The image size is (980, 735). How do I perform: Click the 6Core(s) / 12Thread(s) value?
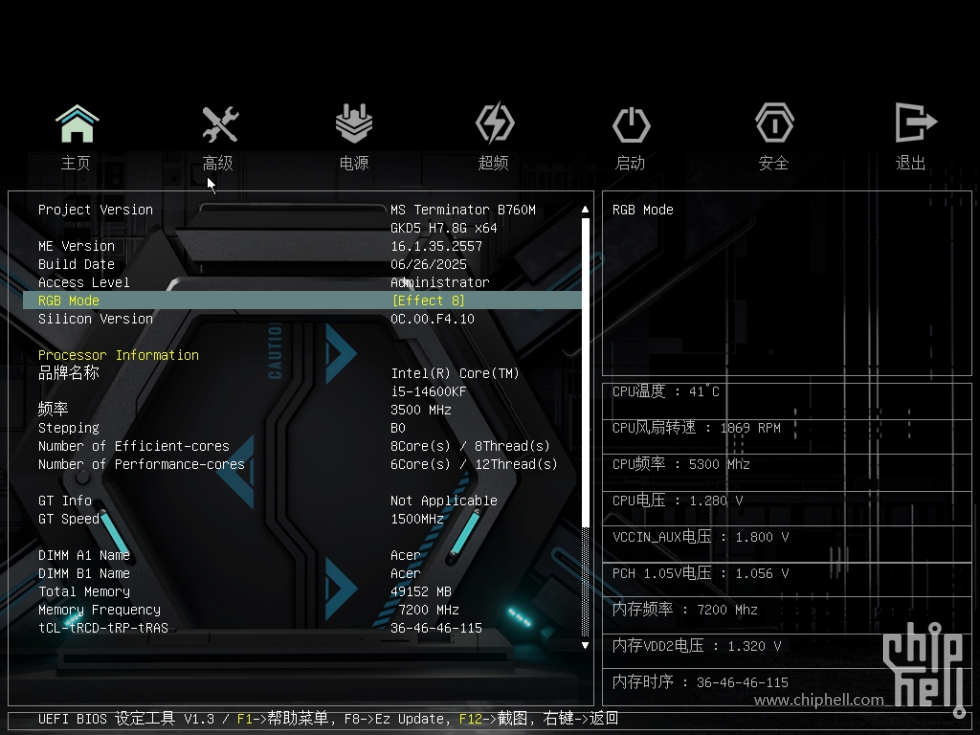point(474,464)
